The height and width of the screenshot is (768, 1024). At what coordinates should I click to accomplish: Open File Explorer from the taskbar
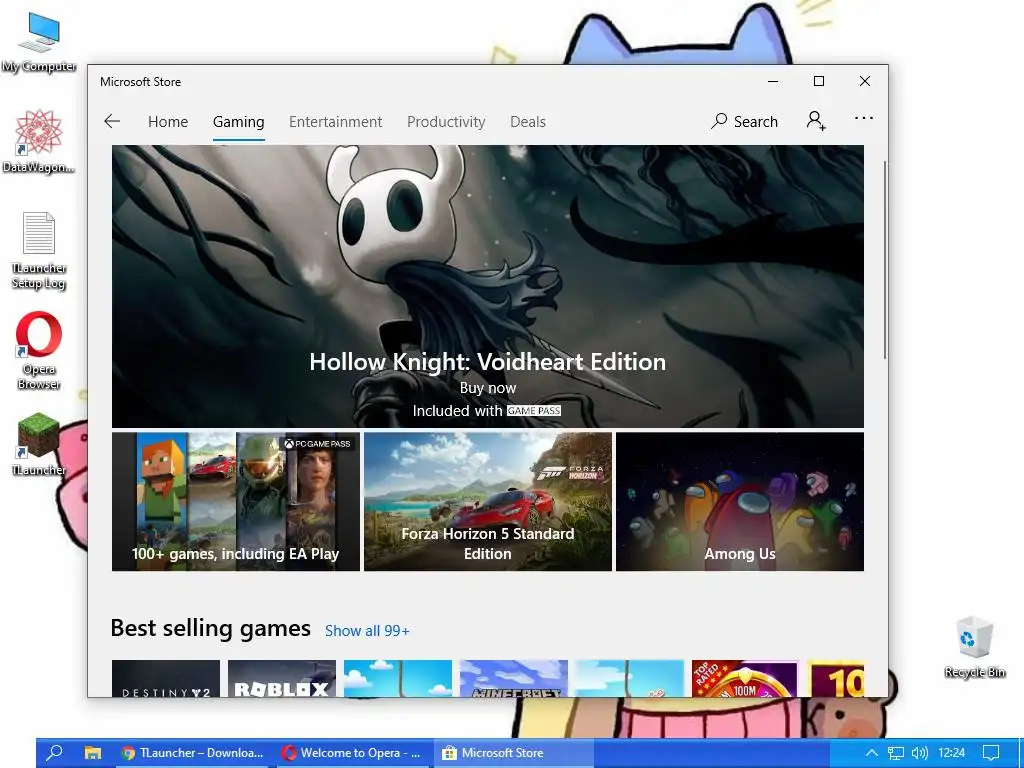click(93, 752)
